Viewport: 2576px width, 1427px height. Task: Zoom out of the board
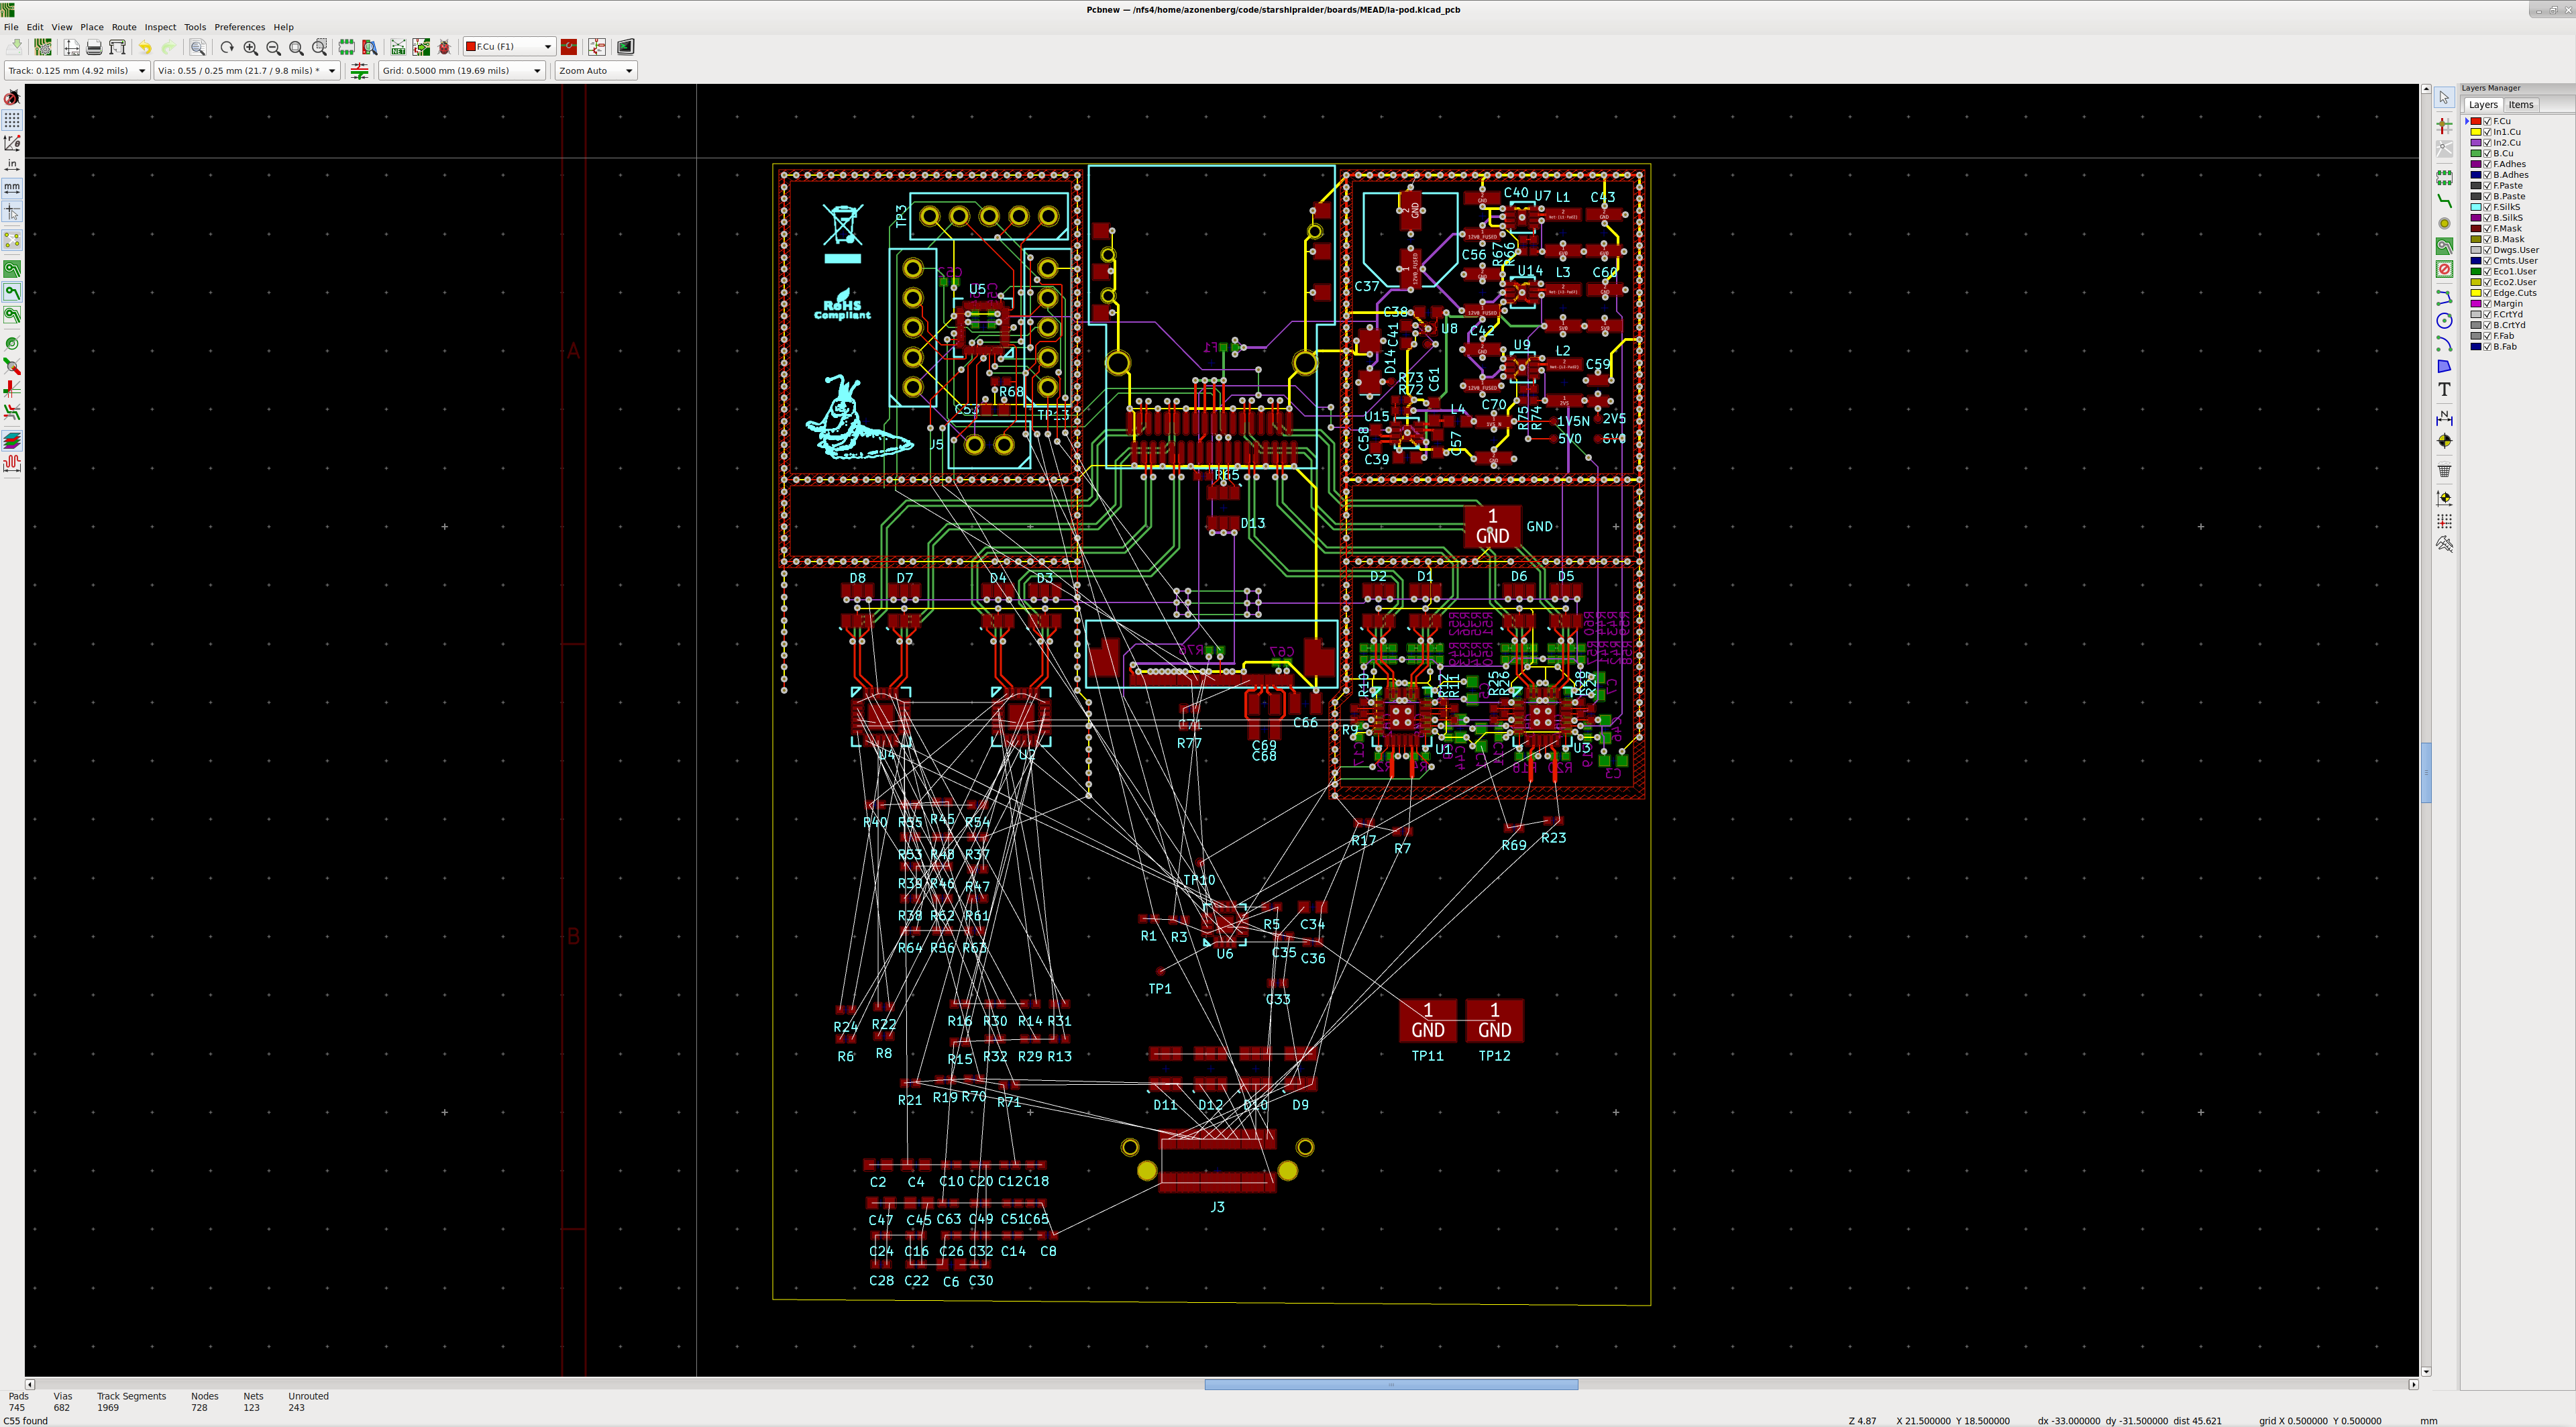(273, 47)
